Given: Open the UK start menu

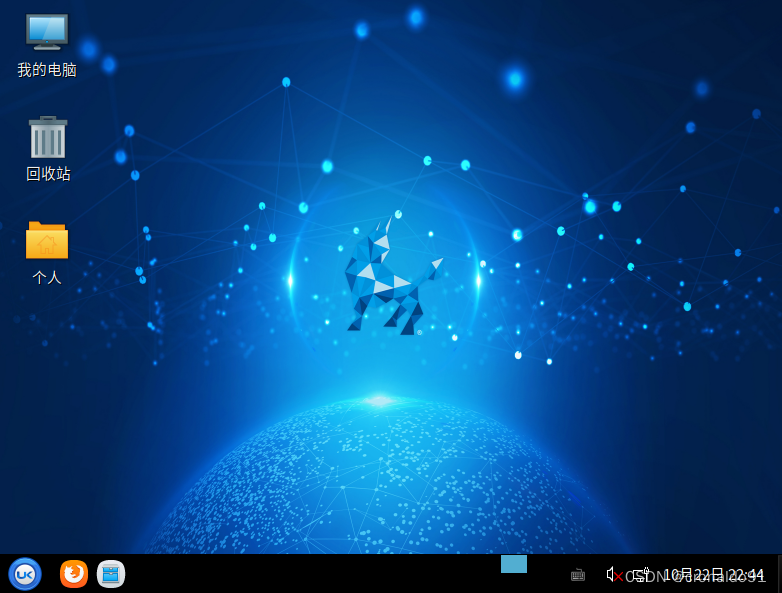Looking at the screenshot, I should click(x=25, y=574).
